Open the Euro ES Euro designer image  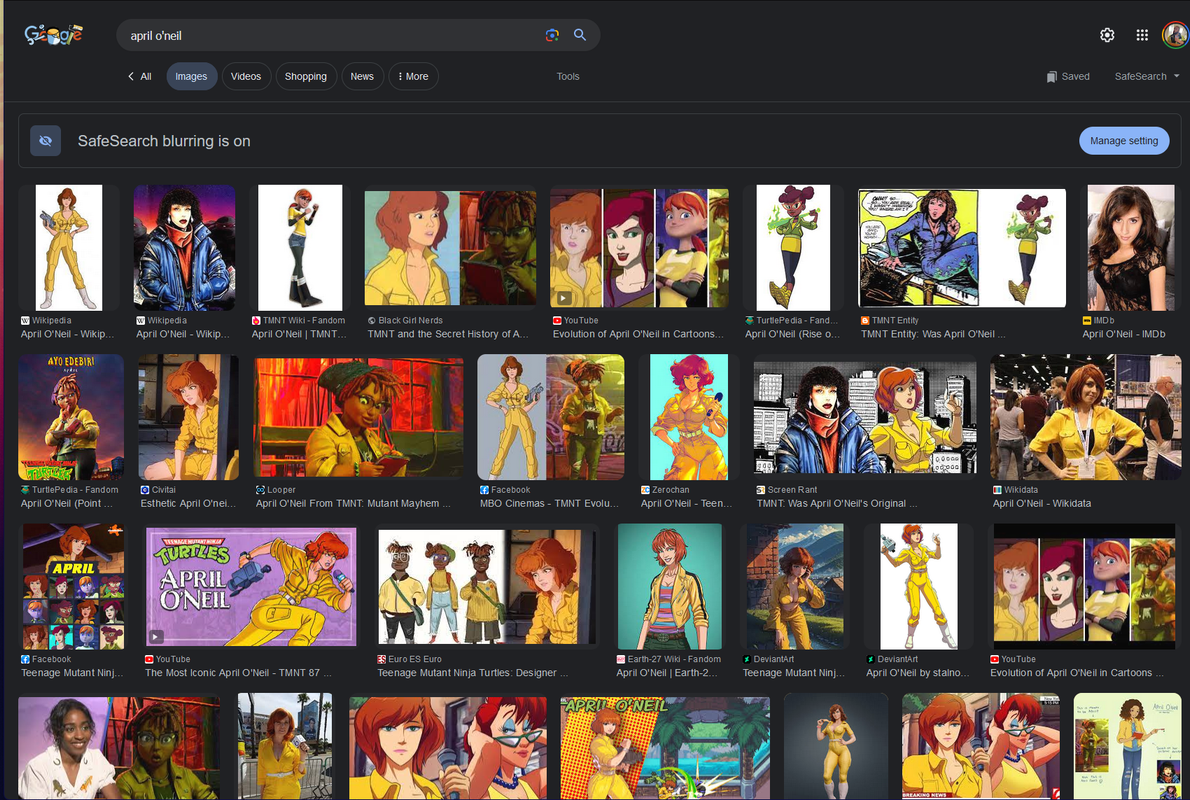(x=486, y=587)
